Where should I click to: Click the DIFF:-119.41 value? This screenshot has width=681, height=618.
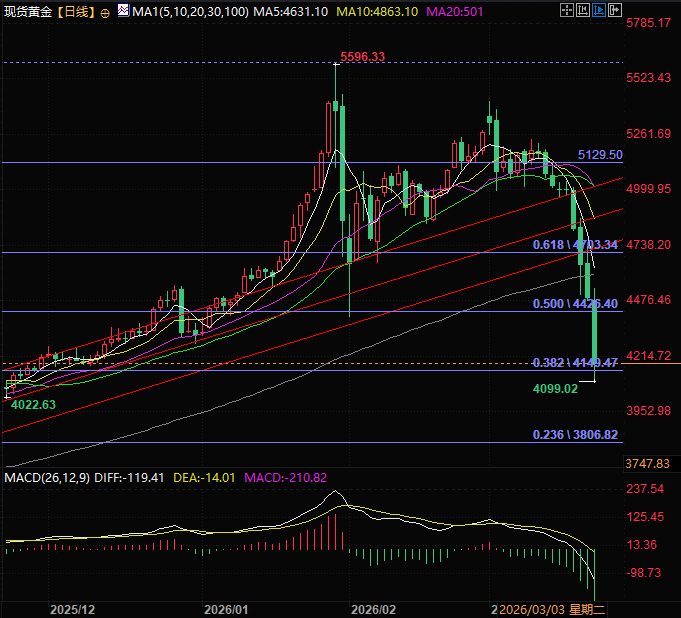click(x=129, y=478)
